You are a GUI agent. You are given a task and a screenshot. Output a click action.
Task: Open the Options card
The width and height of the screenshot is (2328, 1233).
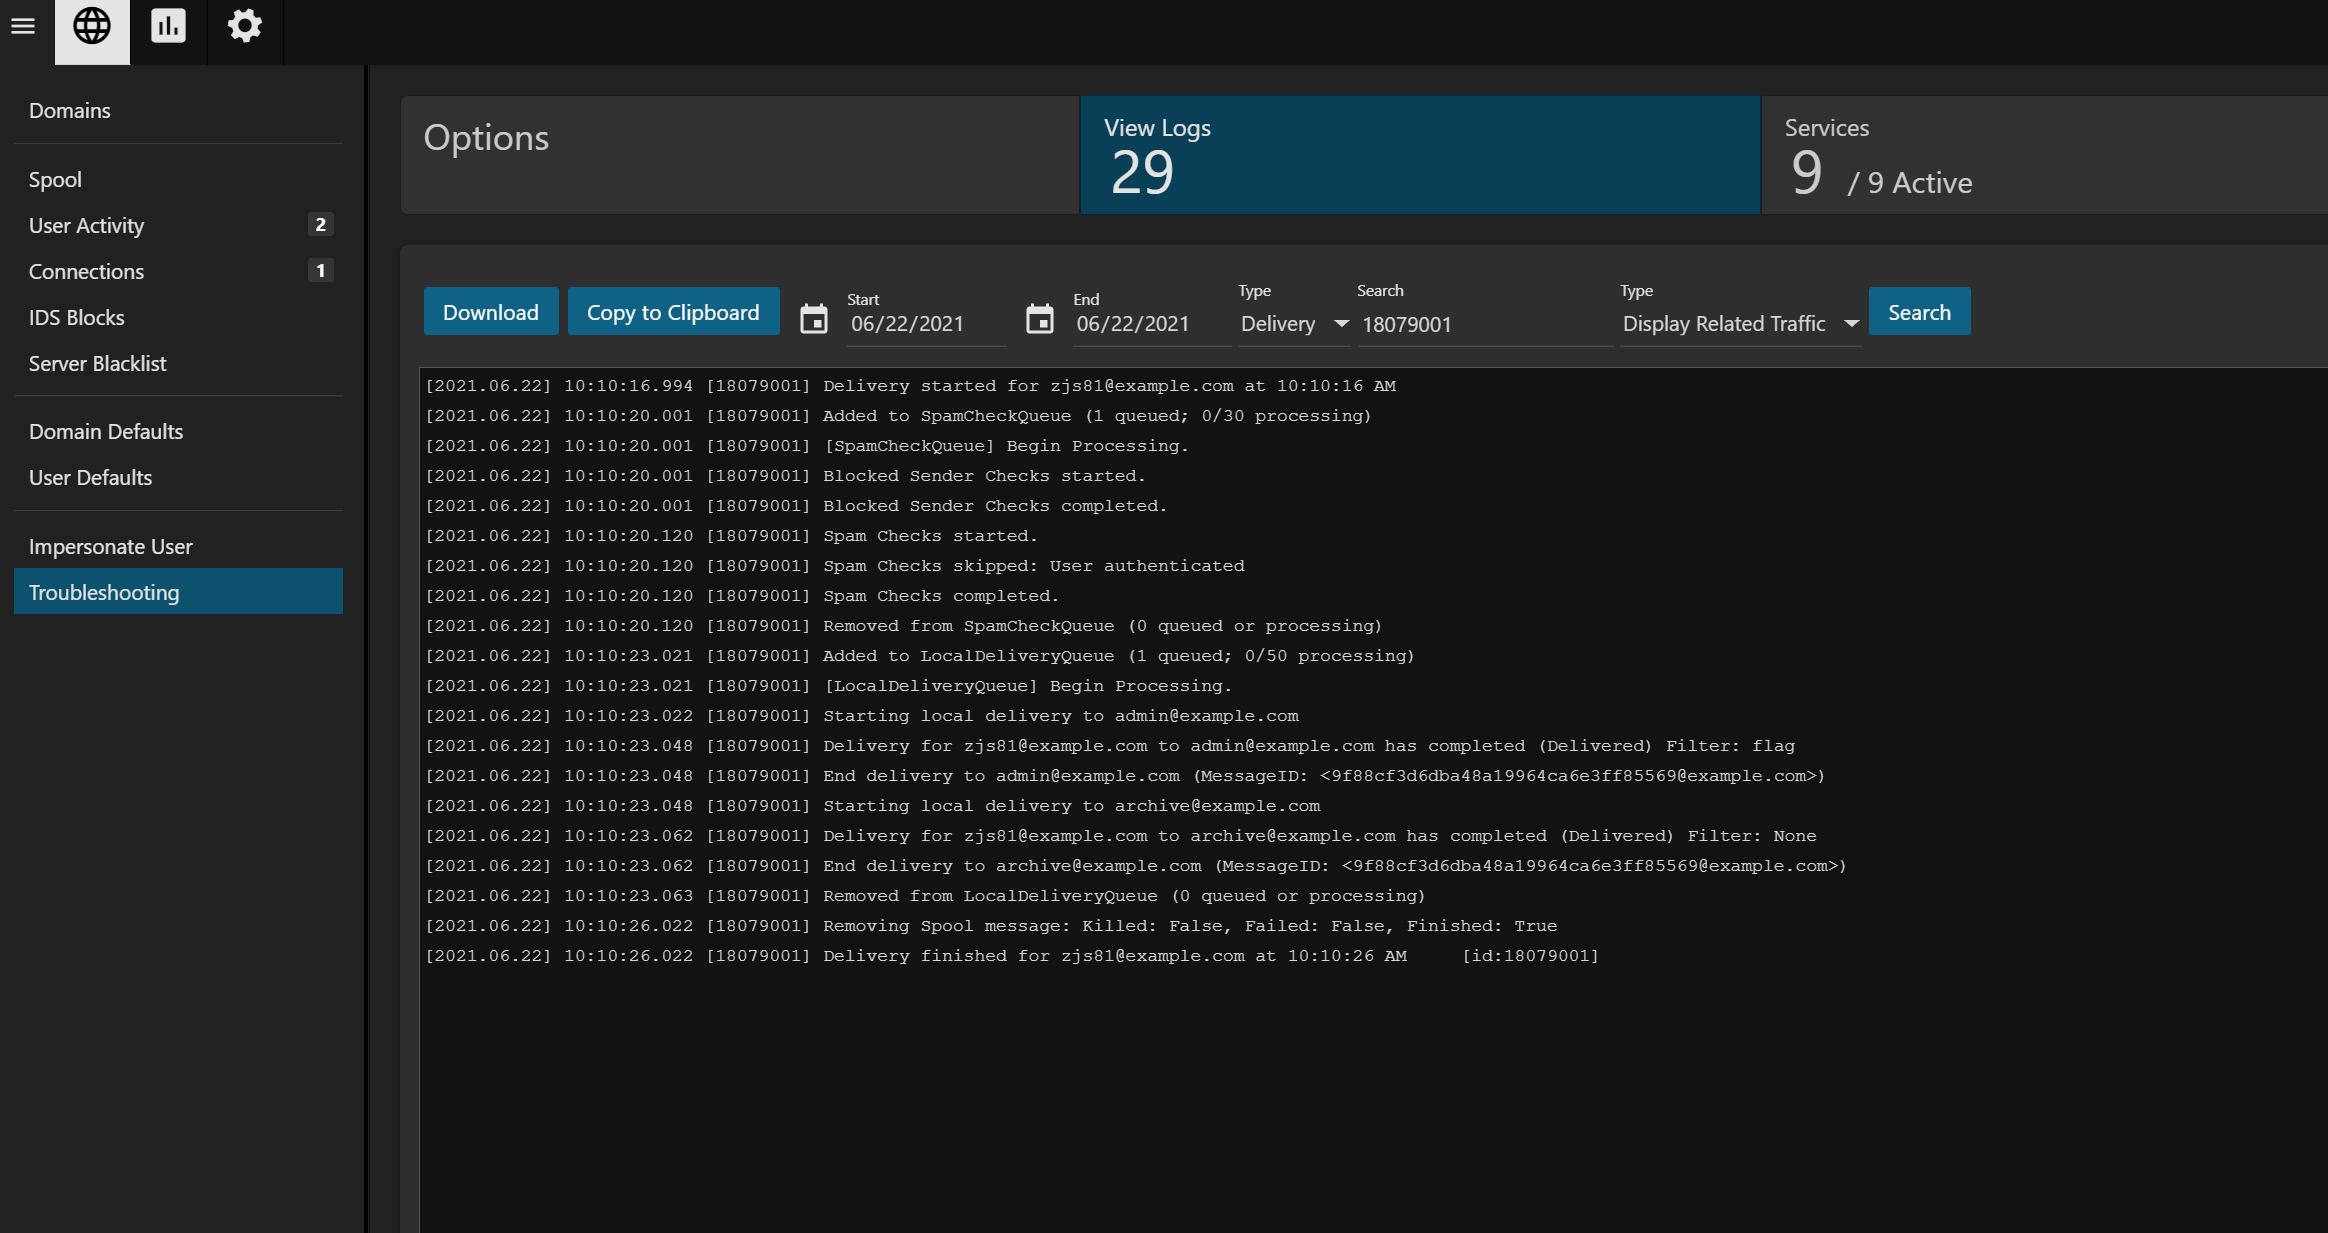(740, 155)
